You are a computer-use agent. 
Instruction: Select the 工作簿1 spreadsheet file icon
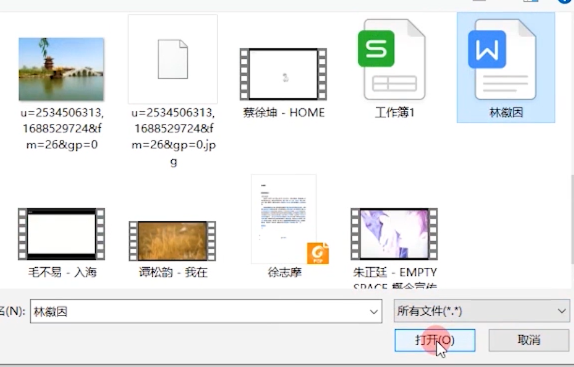pos(392,60)
